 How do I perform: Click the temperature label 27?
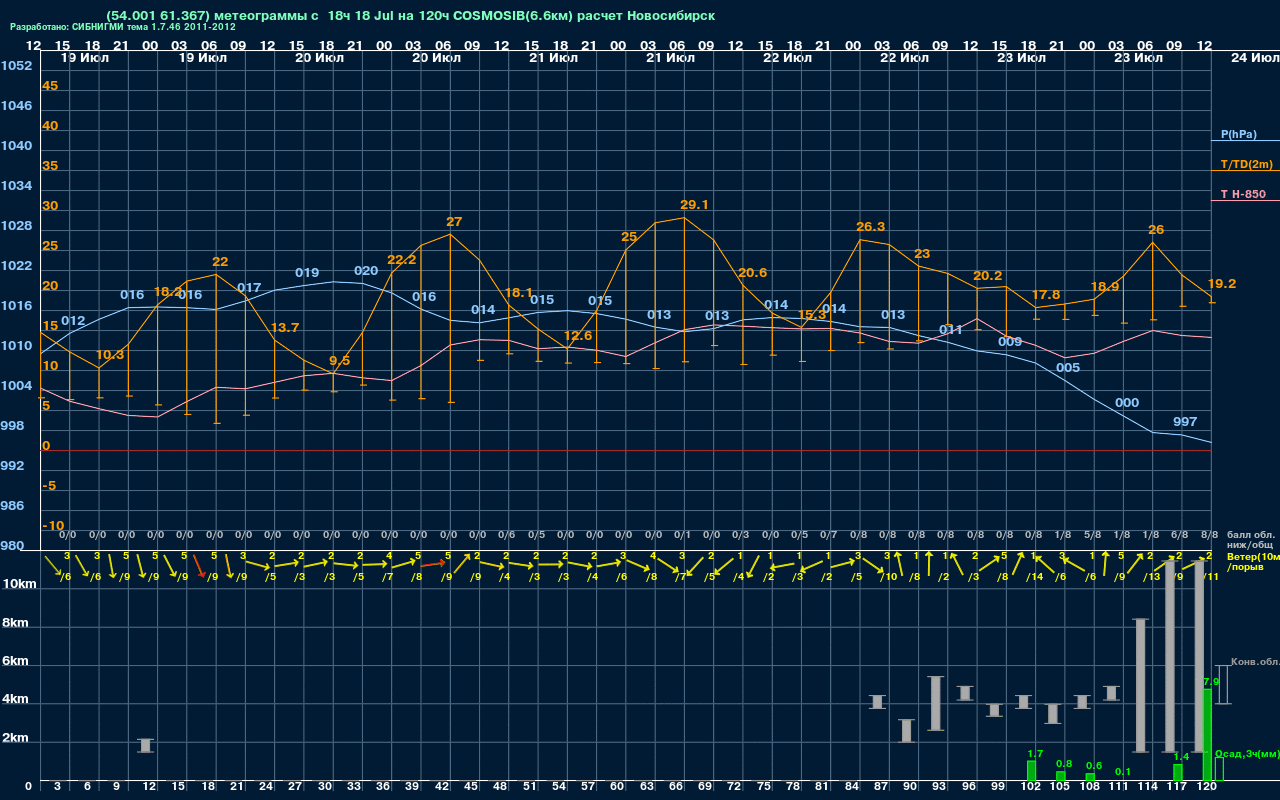click(x=454, y=222)
